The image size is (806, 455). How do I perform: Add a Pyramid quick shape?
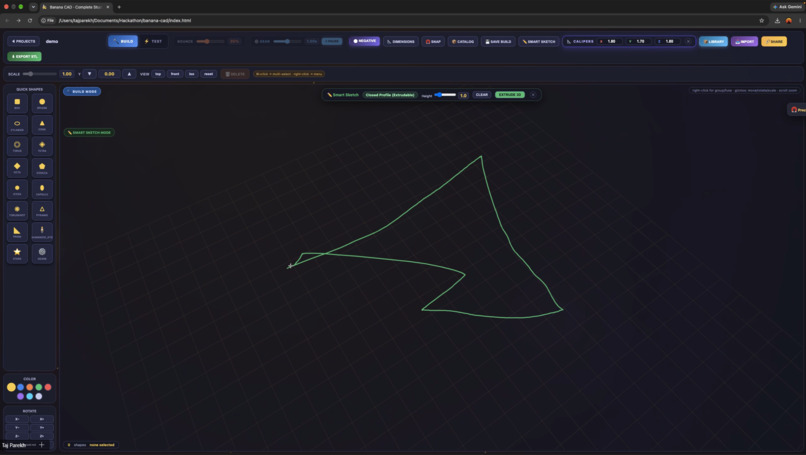42,211
